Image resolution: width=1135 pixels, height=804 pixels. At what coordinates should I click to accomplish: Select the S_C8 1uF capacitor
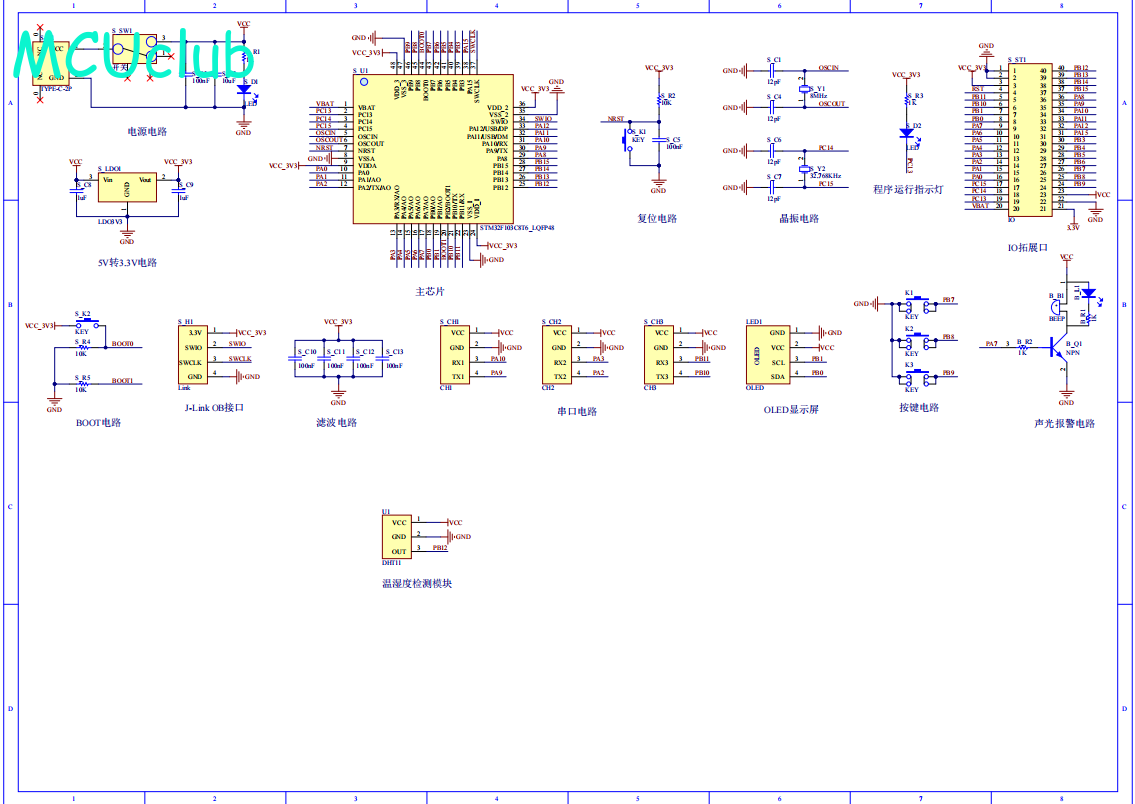pyautogui.click(x=76, y=190)
